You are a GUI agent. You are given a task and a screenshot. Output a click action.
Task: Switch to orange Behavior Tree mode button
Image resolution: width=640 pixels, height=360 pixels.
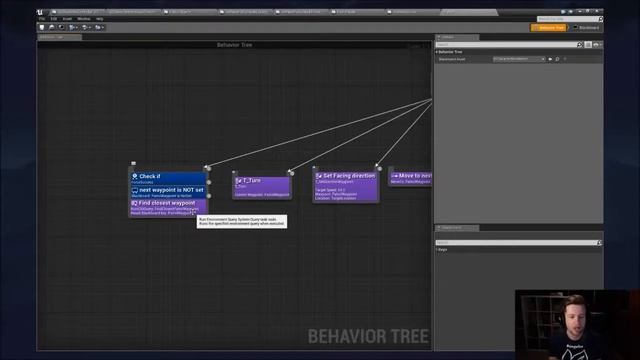549,28
